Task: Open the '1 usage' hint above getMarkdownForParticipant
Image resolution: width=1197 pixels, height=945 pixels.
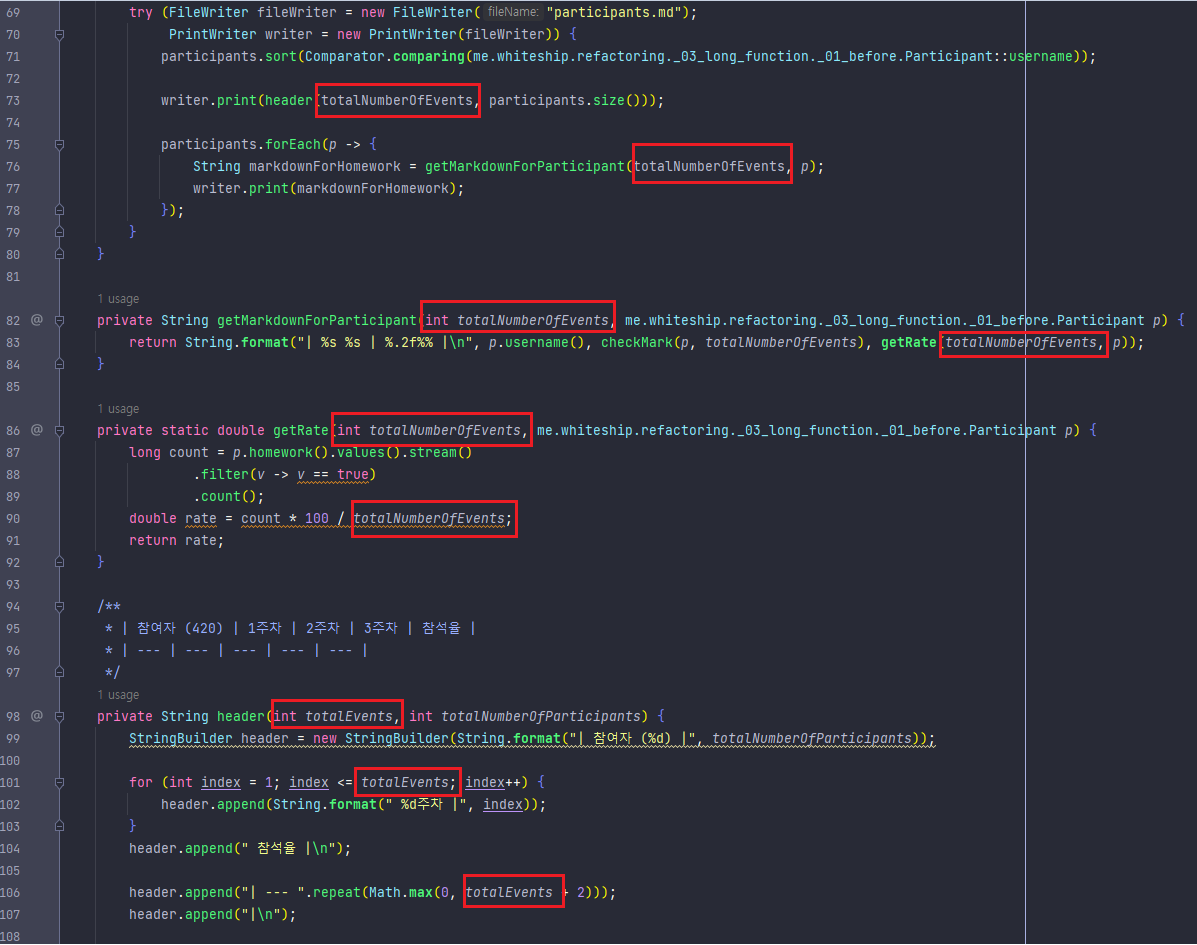Action: [x=118, y=298]
